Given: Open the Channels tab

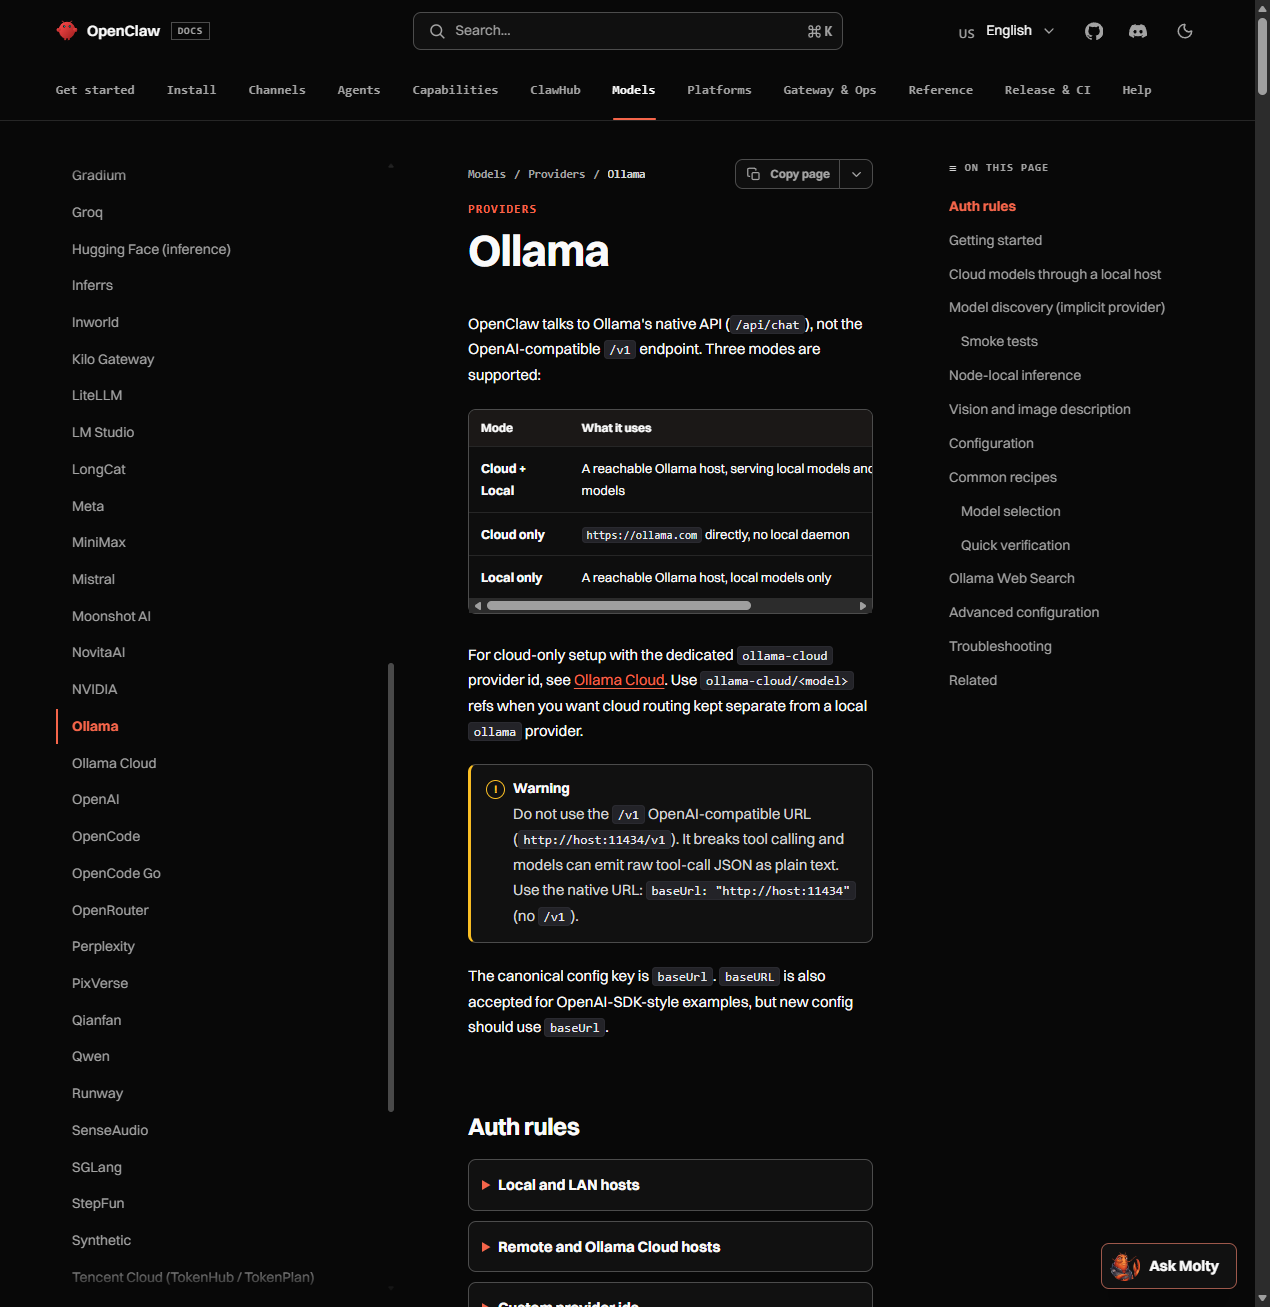Looking at the screenshot, I should point(277,90).
